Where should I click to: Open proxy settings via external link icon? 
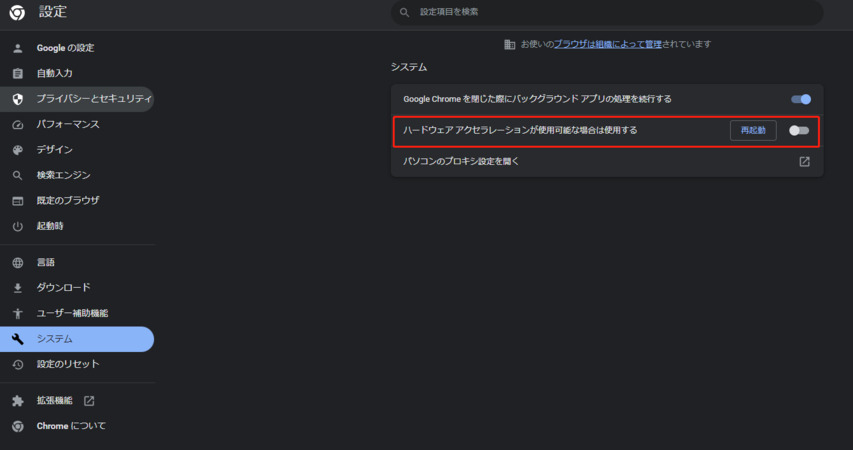(x=804, y=162)
